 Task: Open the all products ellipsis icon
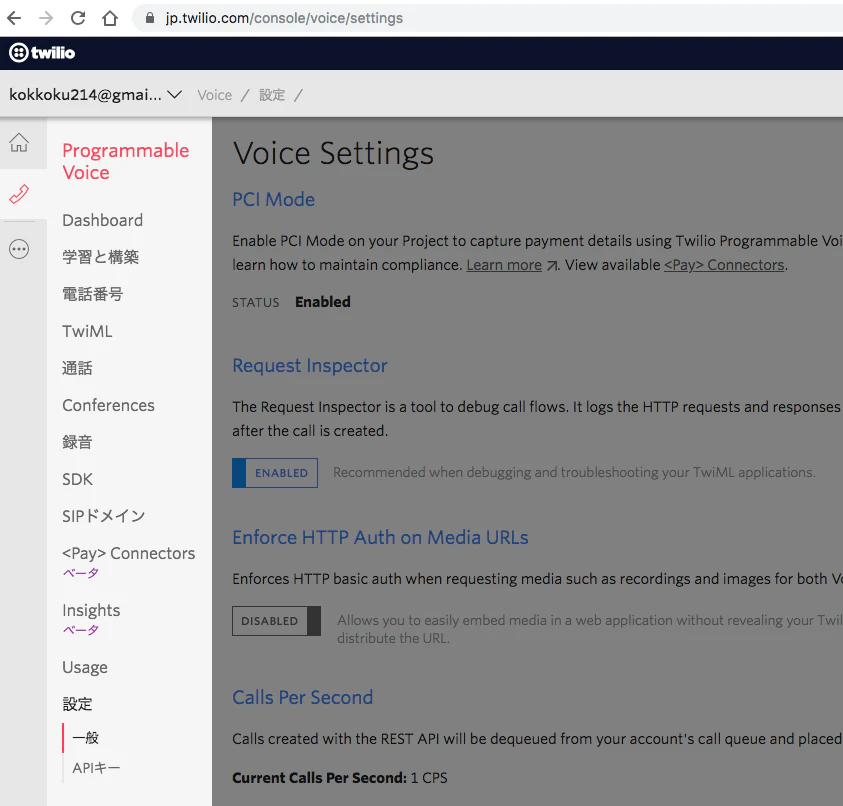coord(19,249)
